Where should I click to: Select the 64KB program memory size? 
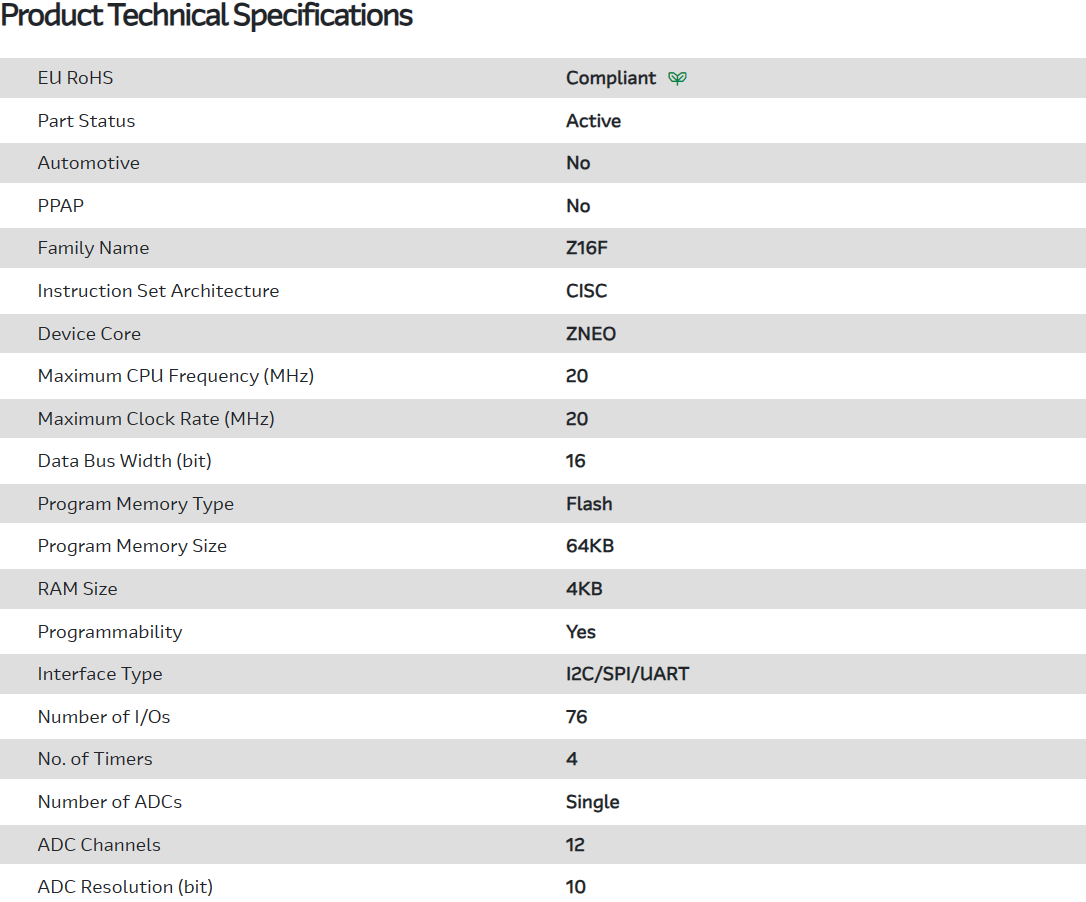point(588,546)
